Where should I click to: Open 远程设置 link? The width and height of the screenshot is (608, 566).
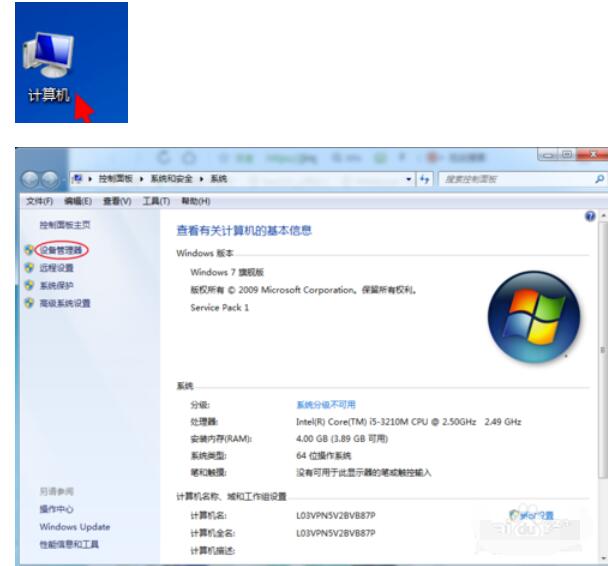pyautogui.click(x=56, y=267)
